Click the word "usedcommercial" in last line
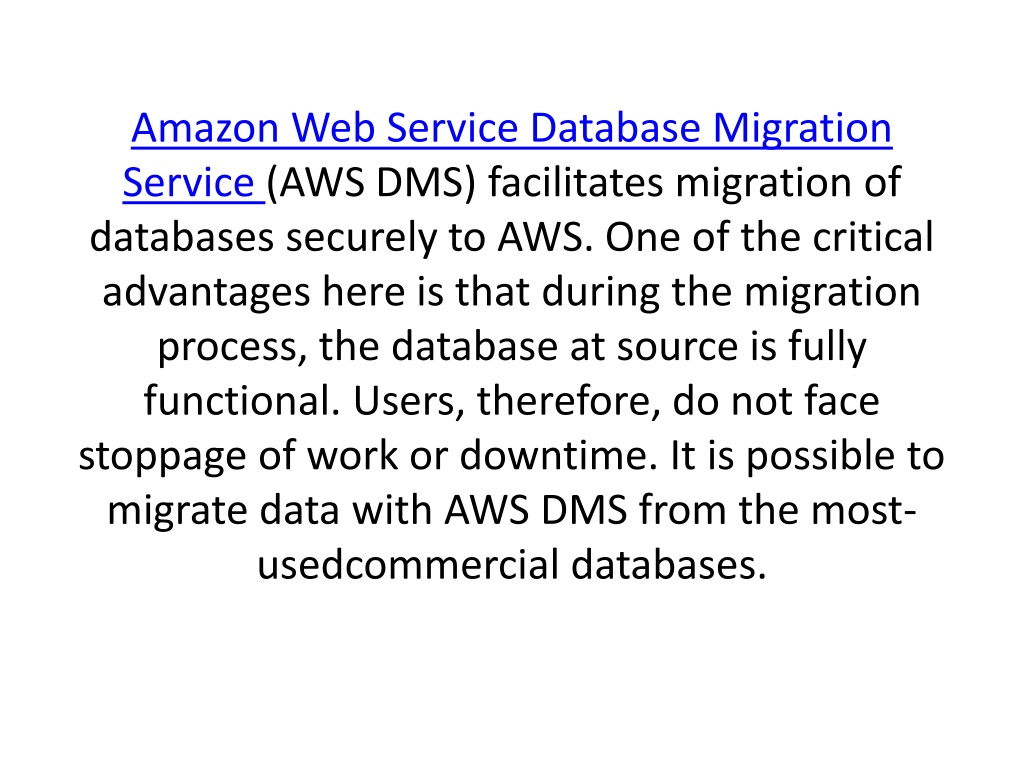Viewport: 1024px width, 768px height. point(408,565)
